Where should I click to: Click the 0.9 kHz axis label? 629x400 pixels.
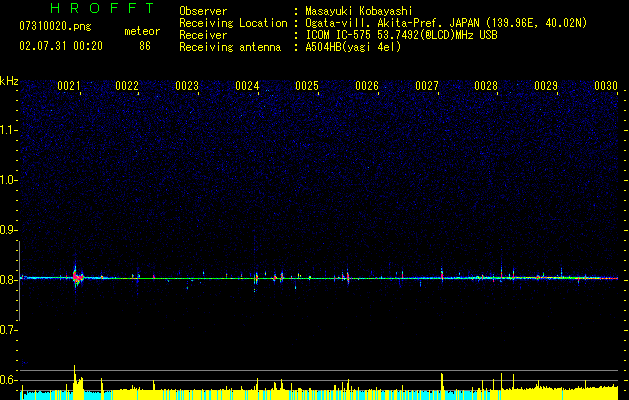tap(8, 230)
